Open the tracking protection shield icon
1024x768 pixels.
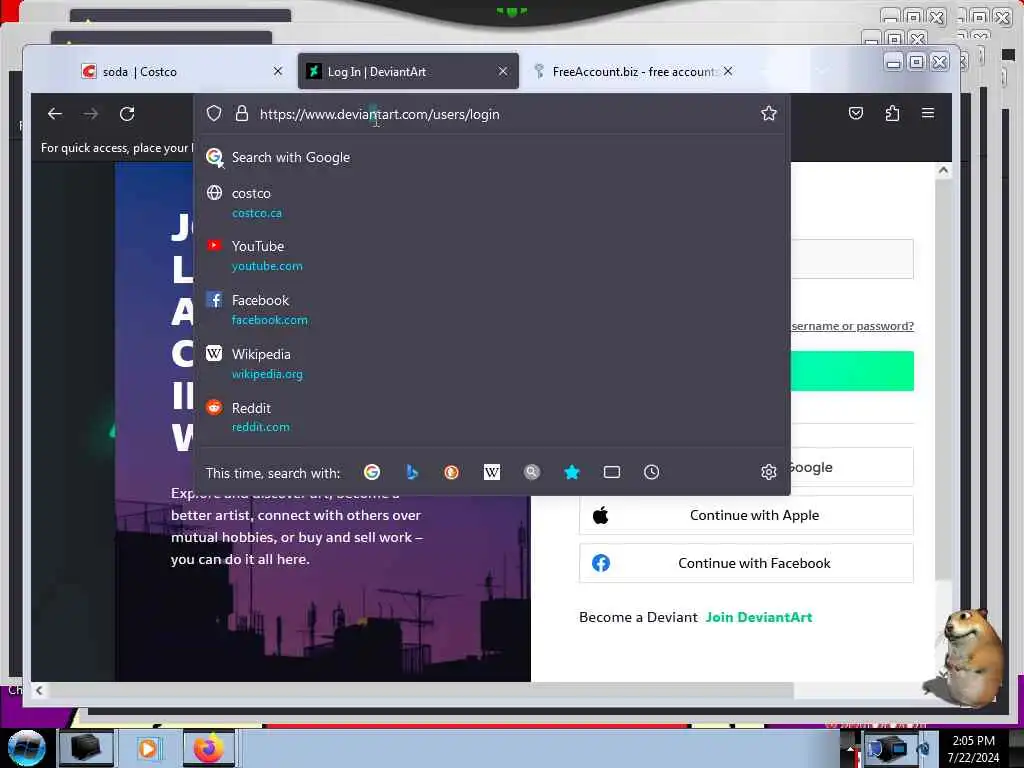pos(214,114)
